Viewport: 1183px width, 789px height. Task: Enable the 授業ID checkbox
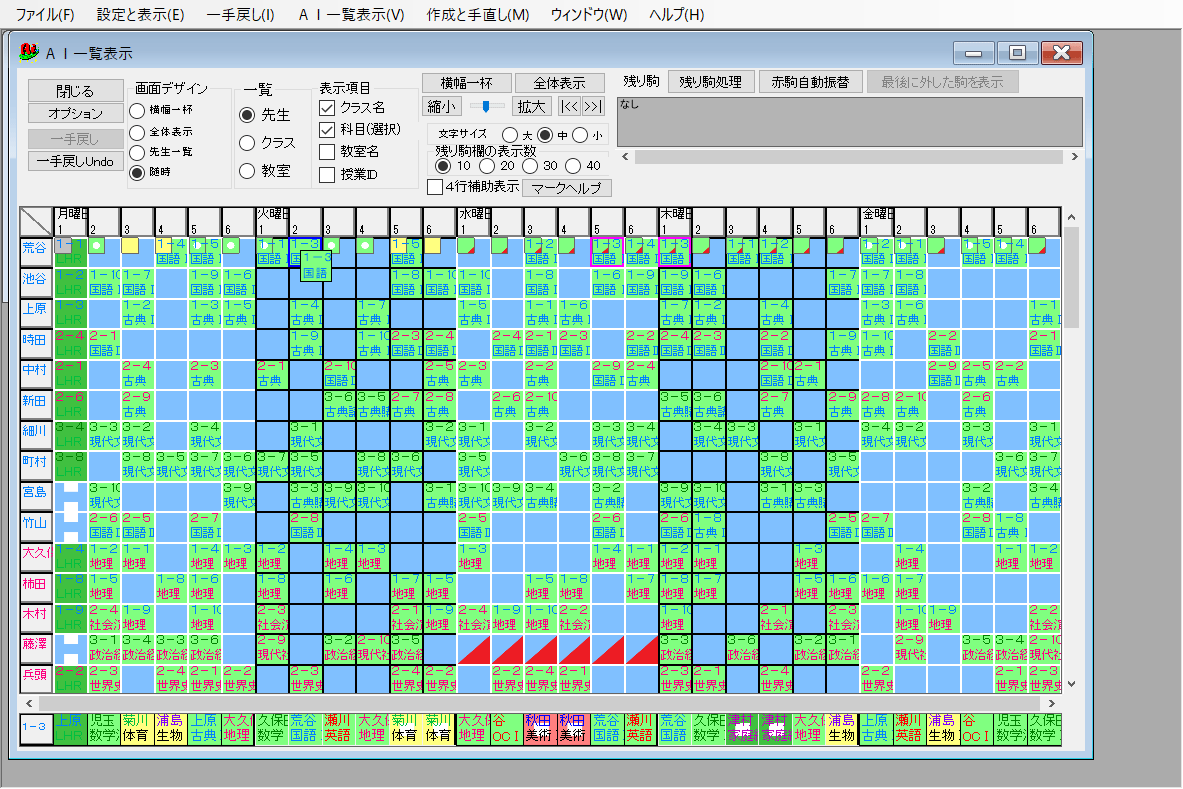pos(327,174)
